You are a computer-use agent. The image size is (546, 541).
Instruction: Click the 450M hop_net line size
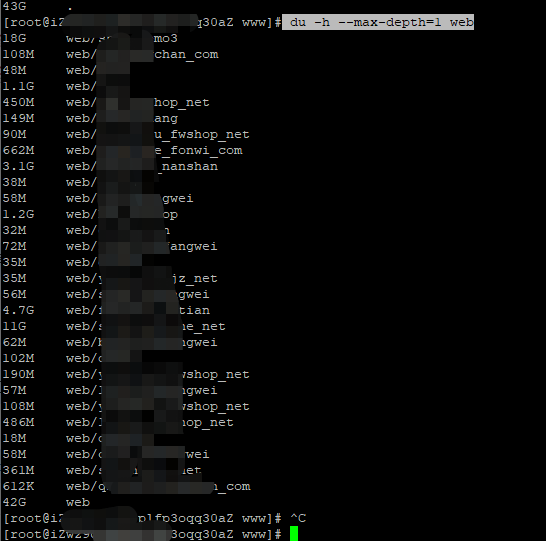click(18, 102)
